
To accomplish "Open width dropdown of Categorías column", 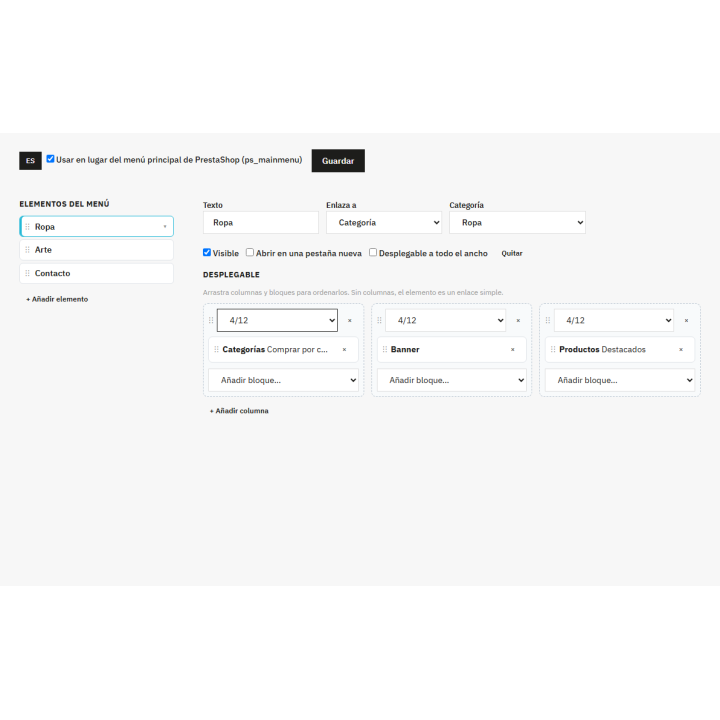I will 277,321.
